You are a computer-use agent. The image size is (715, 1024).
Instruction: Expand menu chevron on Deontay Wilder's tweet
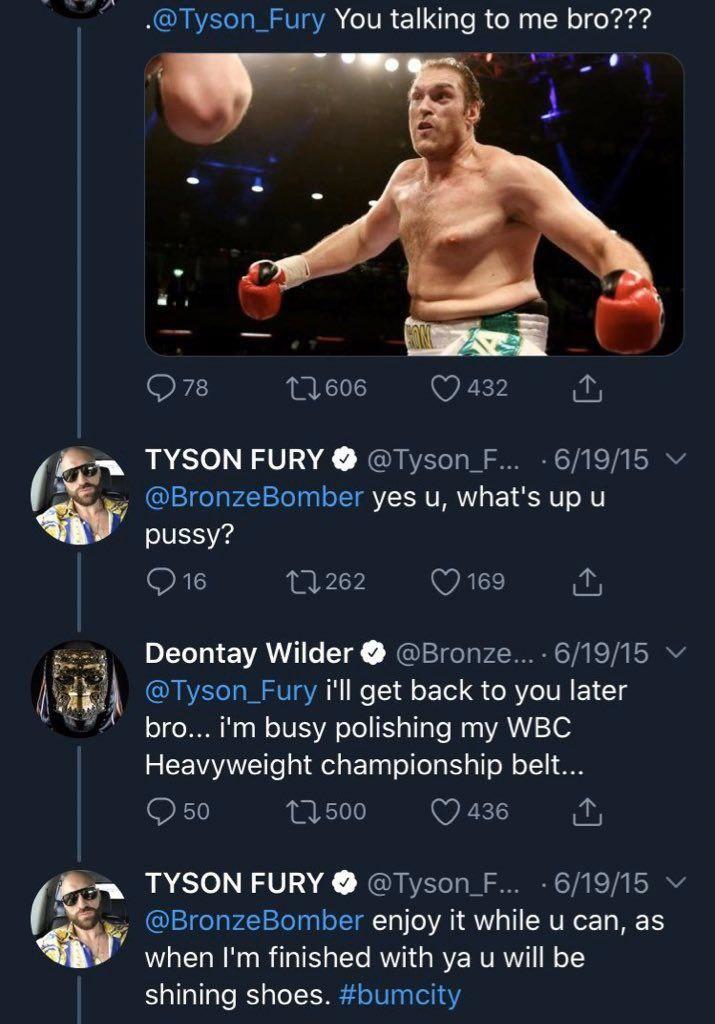coord(673,654)
